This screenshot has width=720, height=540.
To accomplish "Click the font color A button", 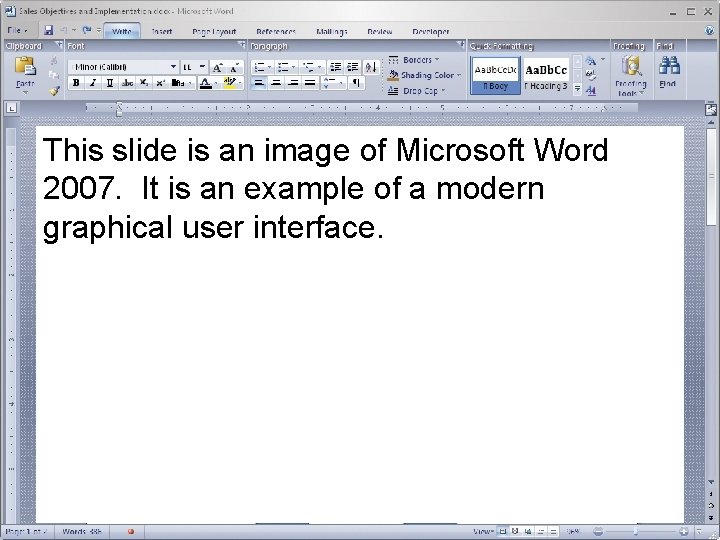I will 206,83.
